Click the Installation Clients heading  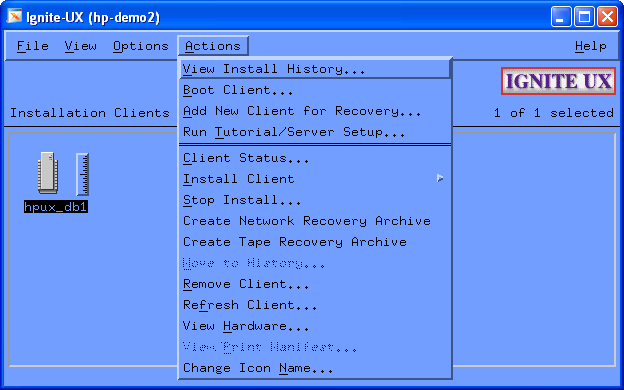pyautogui.click(x=90, y=113)
